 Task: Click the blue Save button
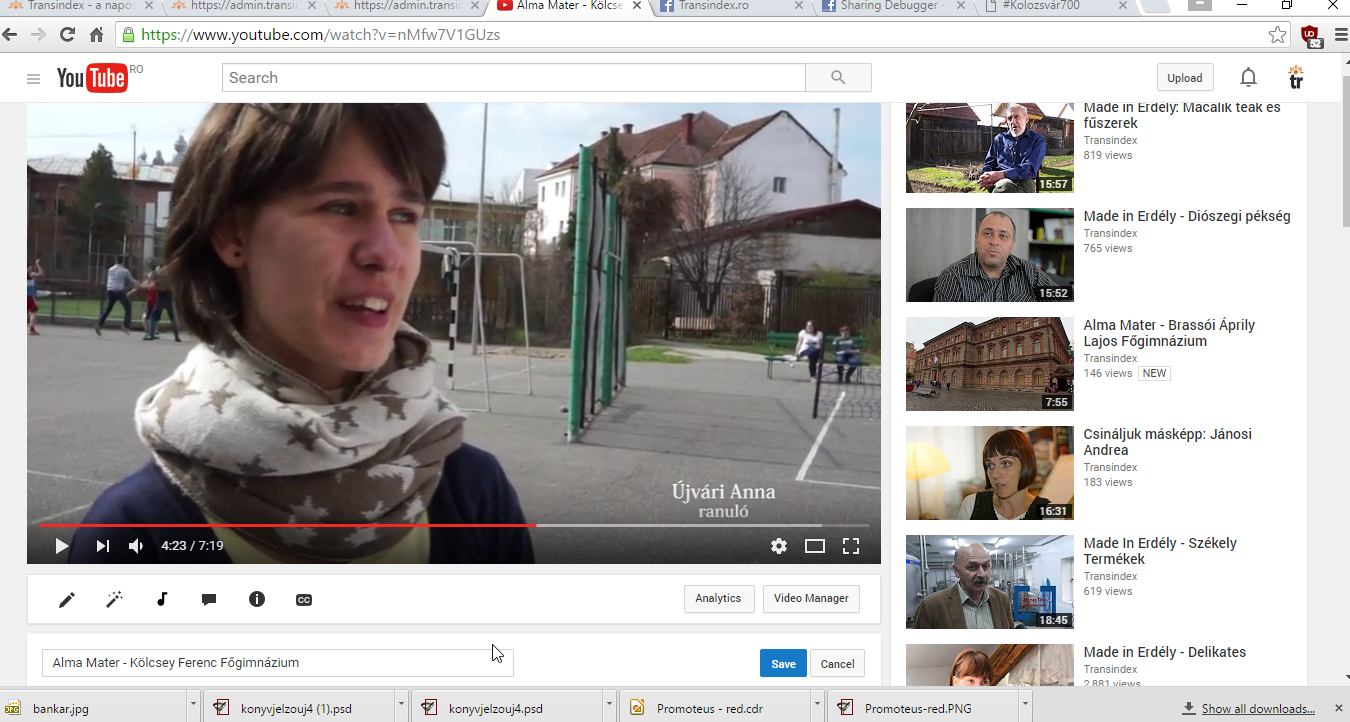783,664
